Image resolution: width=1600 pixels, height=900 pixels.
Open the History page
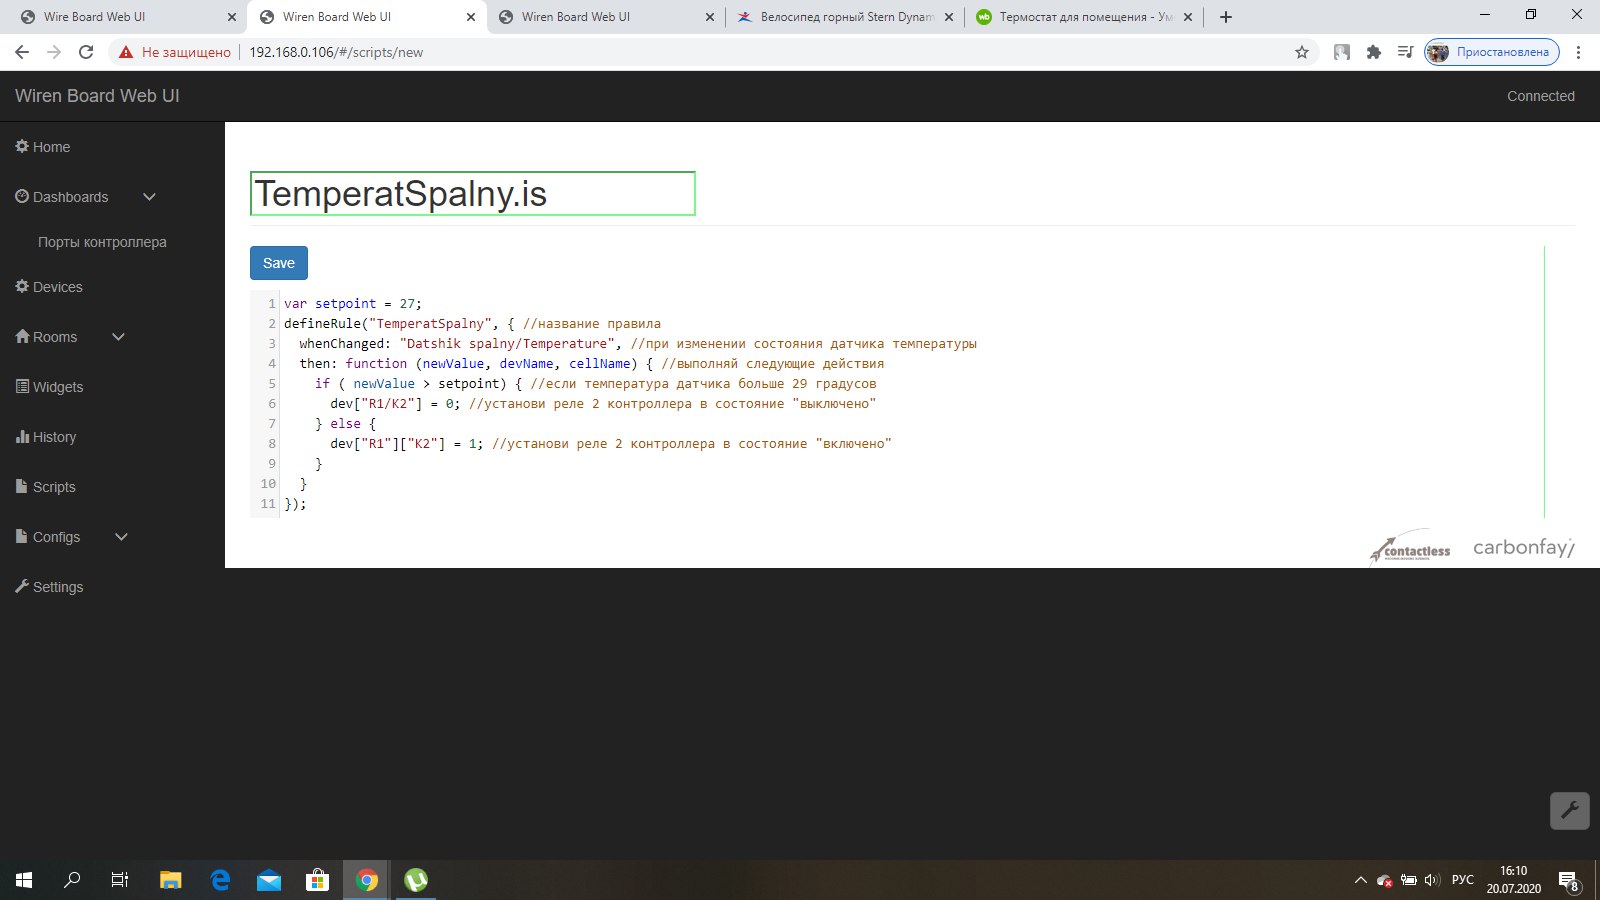point(46,437)
